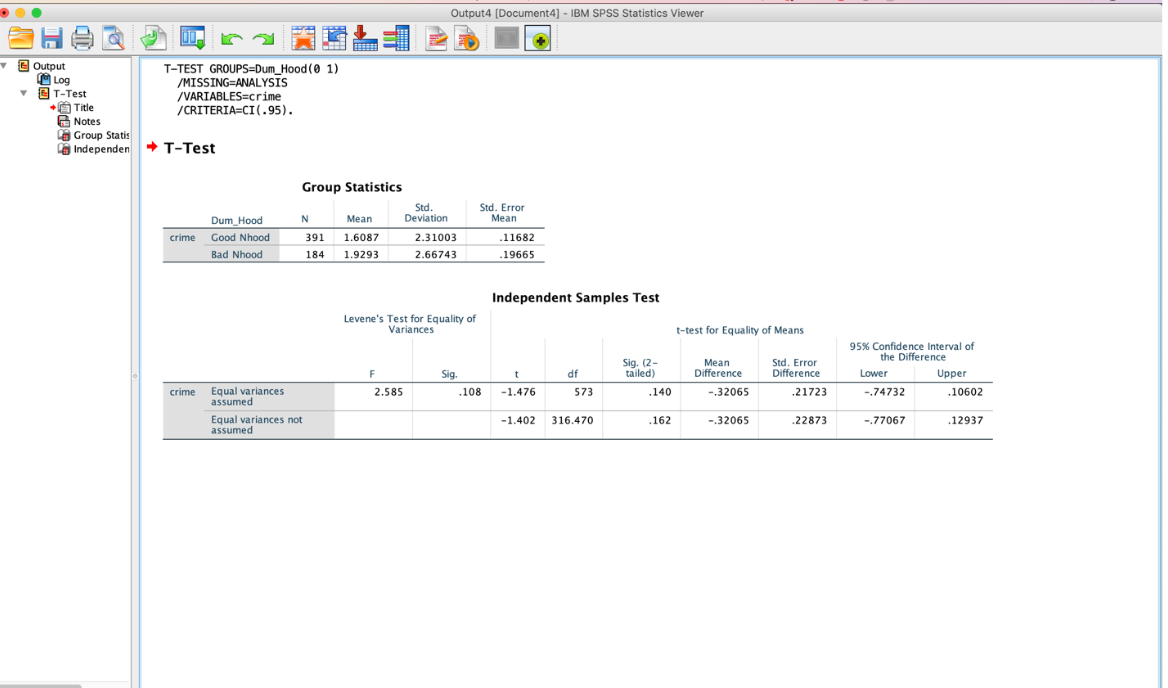Go to Data with the orange star icon
Screen dimensions: 1168x688
tap(303, 38)
